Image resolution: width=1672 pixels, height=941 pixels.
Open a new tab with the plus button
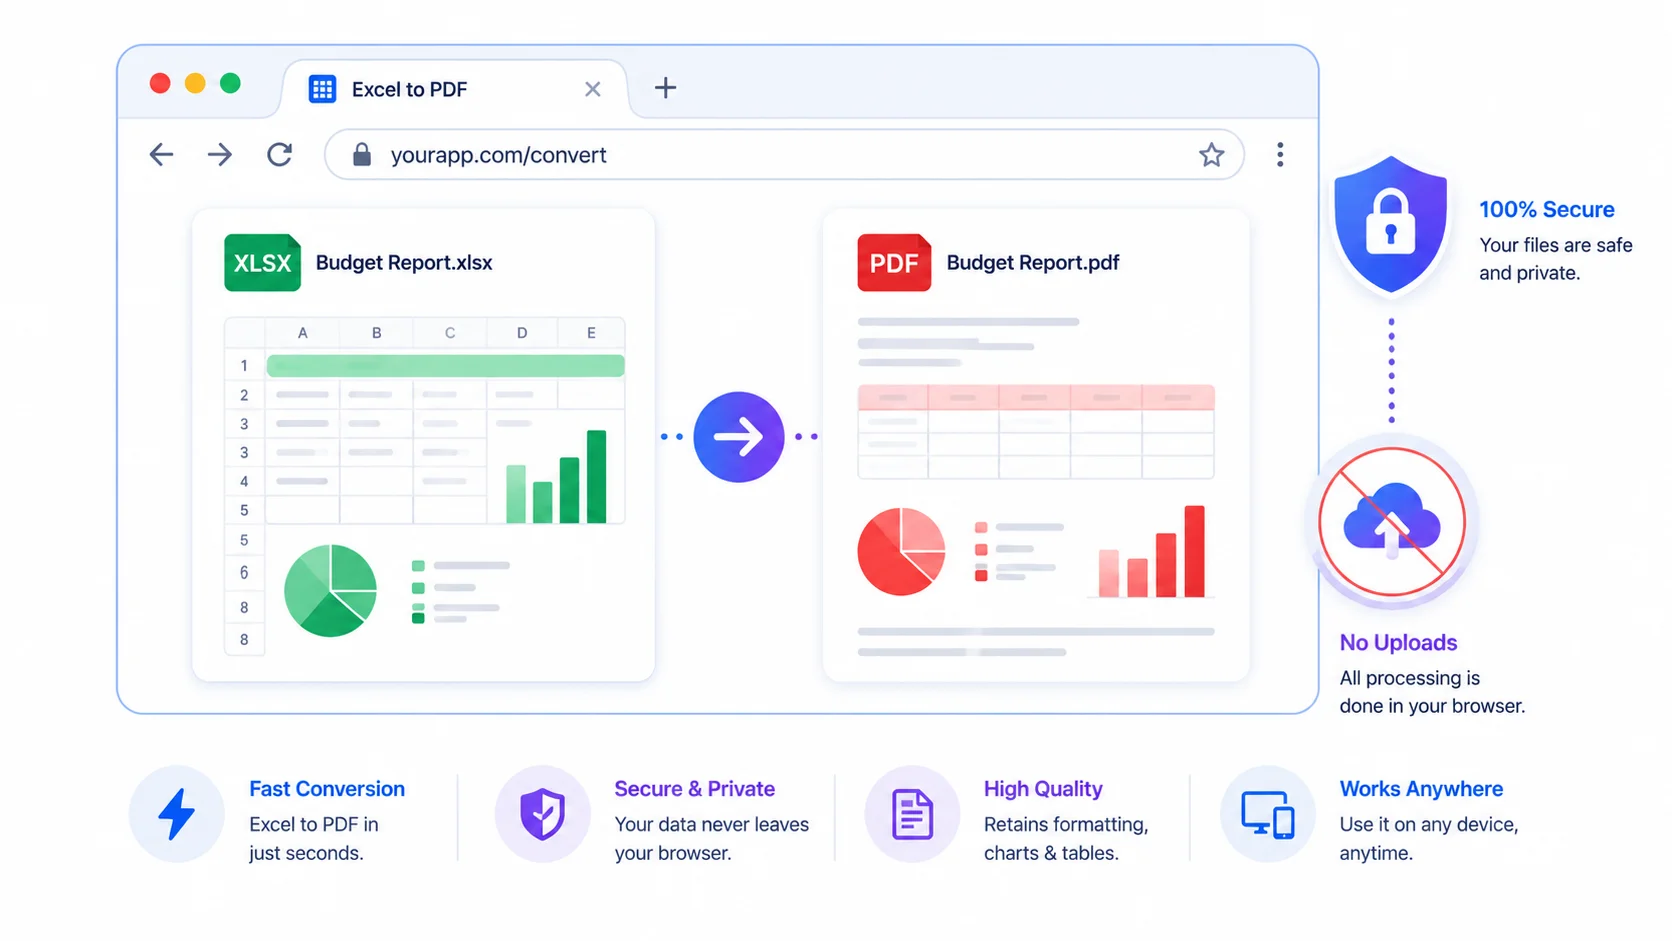coord(665,88)
